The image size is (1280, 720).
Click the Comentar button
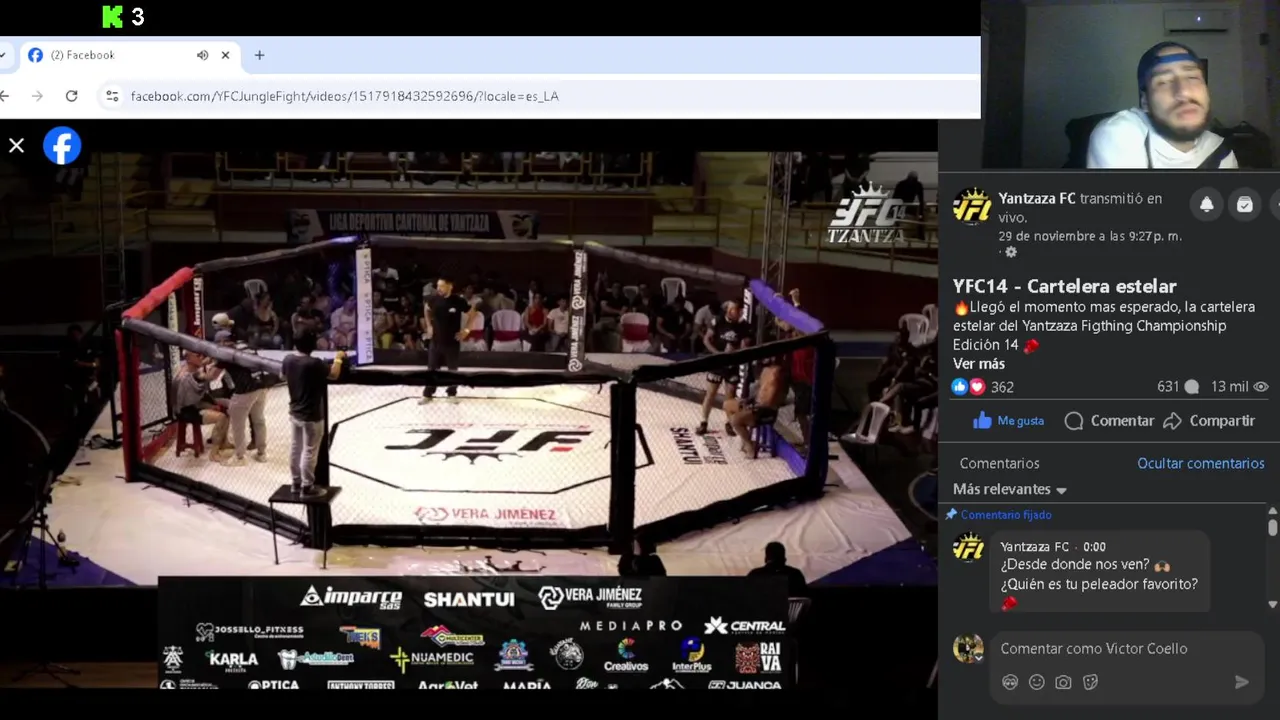(x=1109, y=421)
